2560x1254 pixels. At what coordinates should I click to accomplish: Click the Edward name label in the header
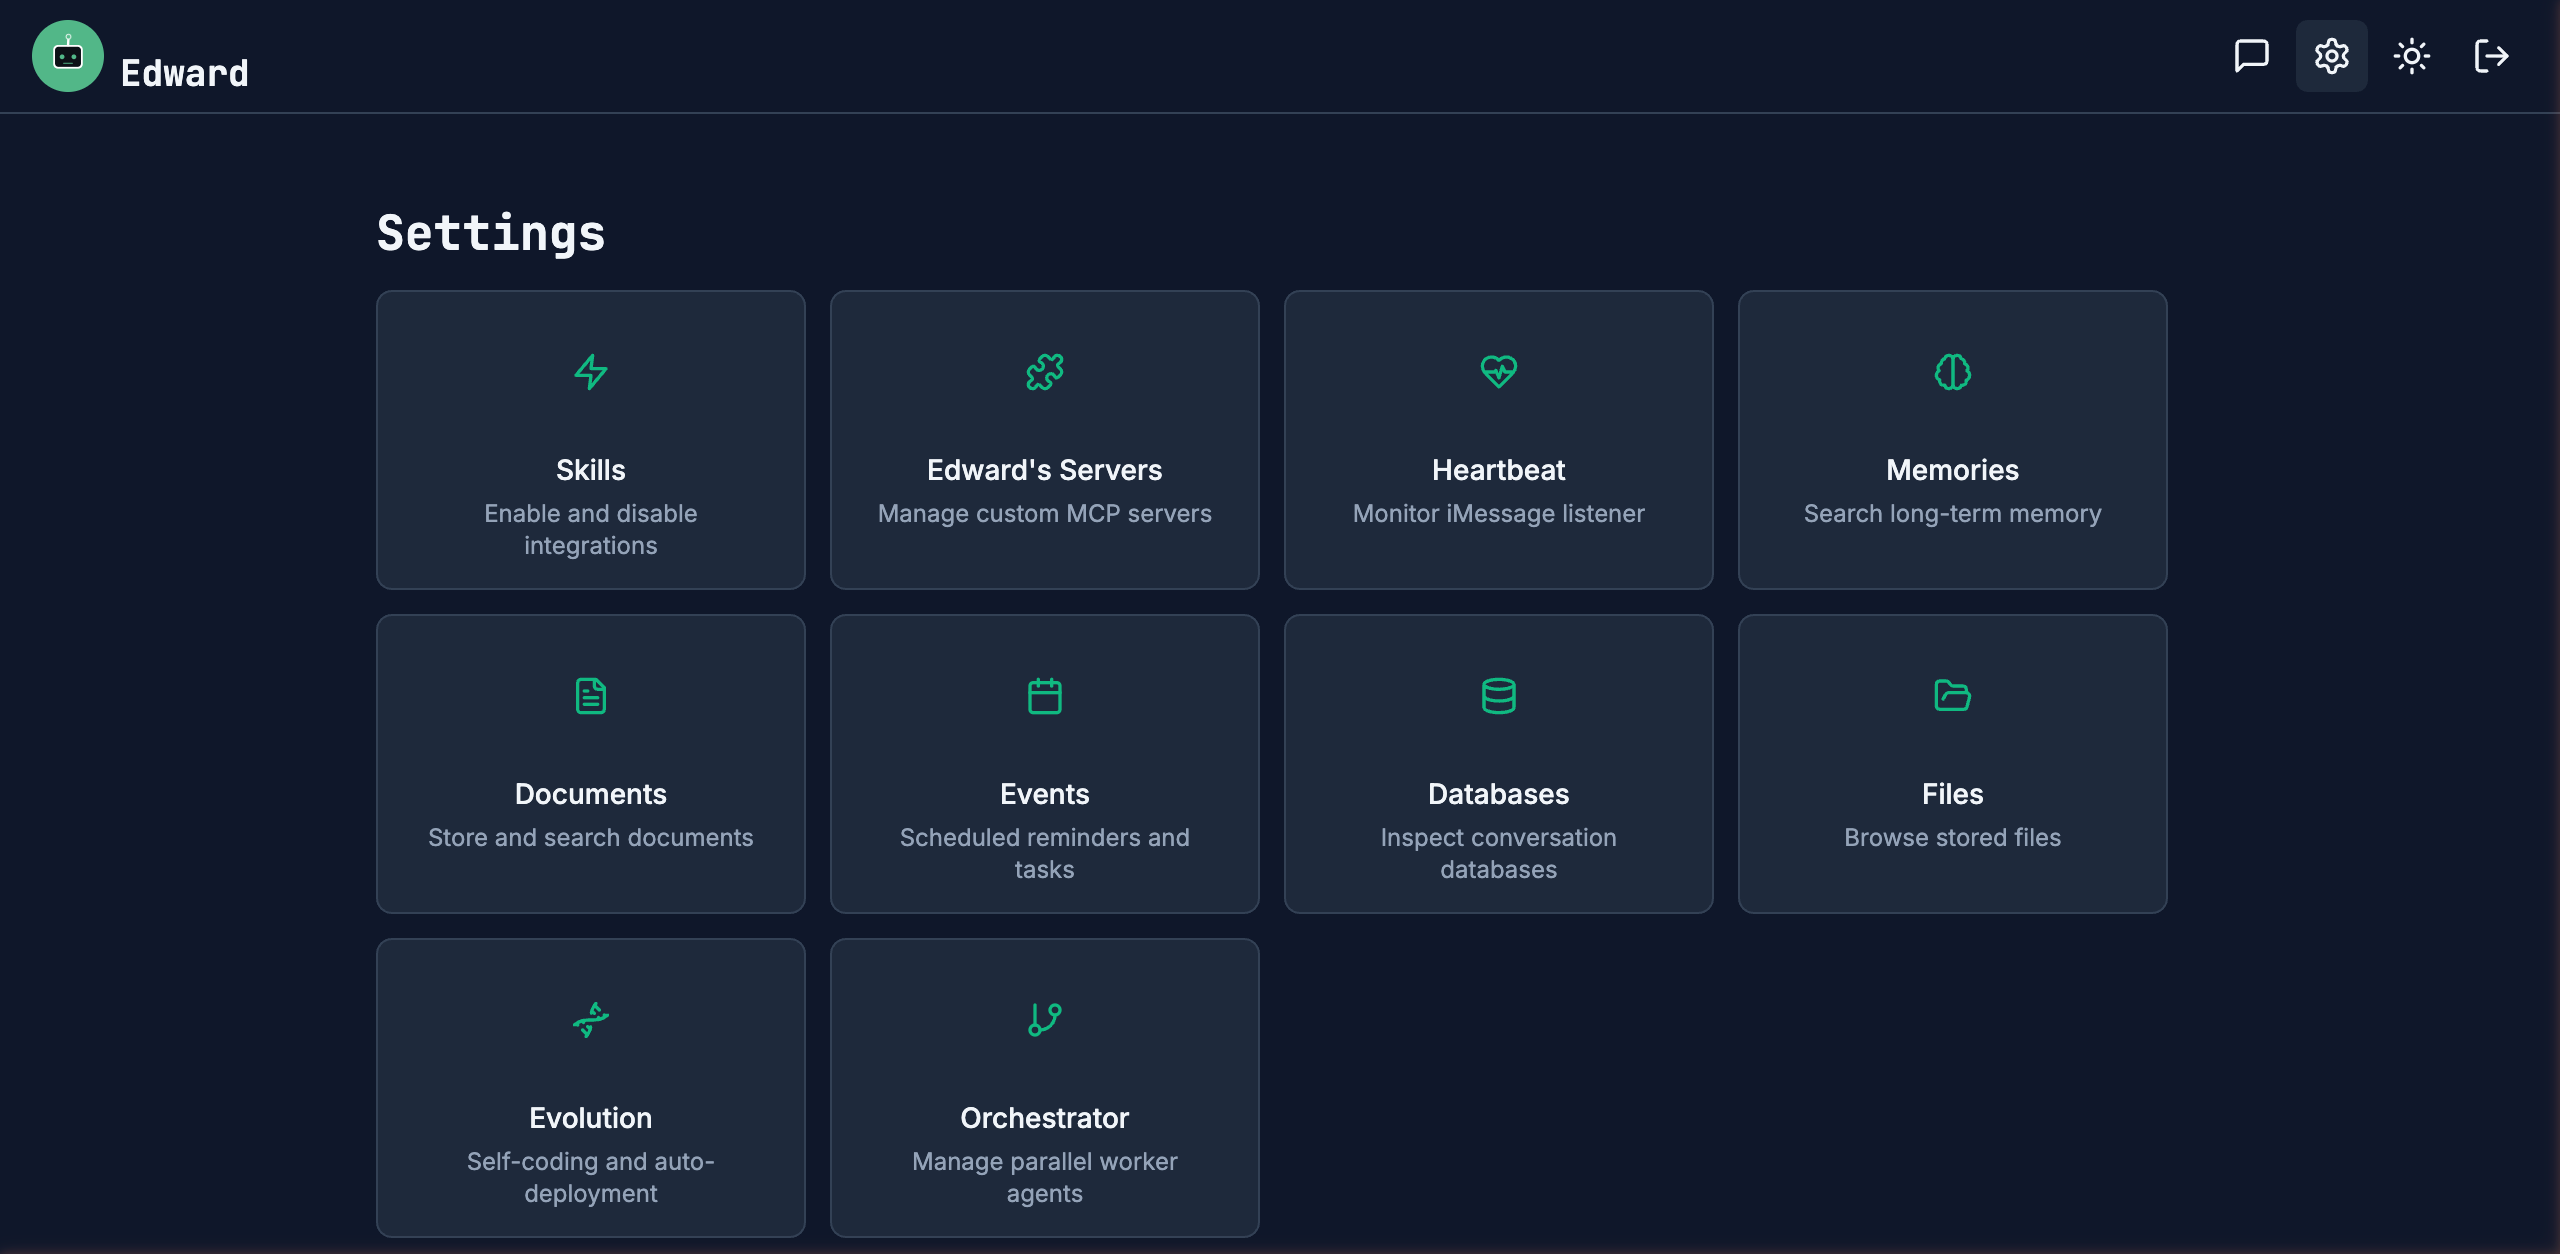[x=184, y=71]
